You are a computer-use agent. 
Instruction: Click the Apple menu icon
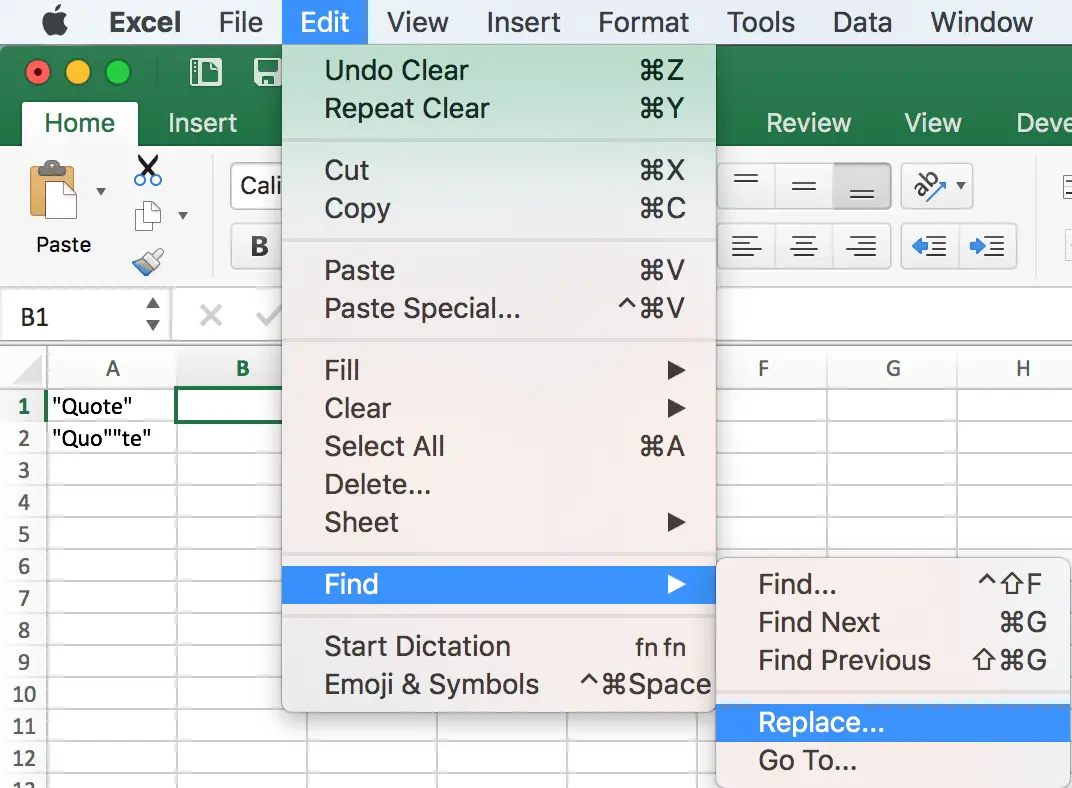tap(55, 21)
